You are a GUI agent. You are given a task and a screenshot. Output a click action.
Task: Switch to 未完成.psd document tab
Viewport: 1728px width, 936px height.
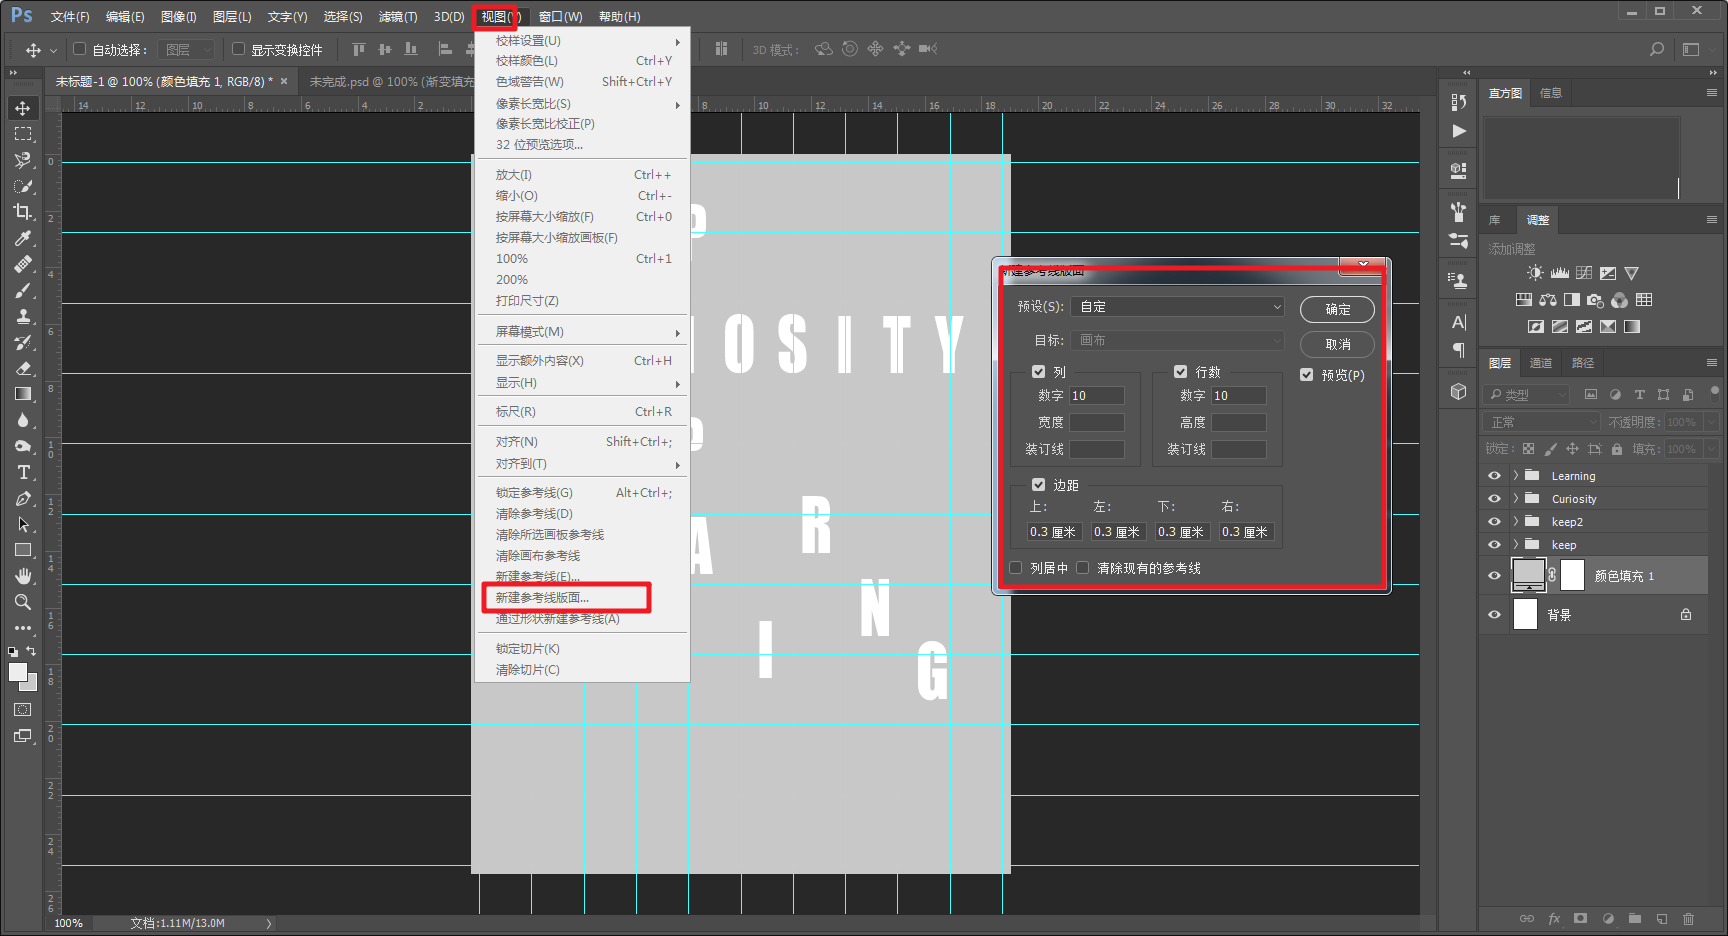pyautogui.click(x=391, y=82)
